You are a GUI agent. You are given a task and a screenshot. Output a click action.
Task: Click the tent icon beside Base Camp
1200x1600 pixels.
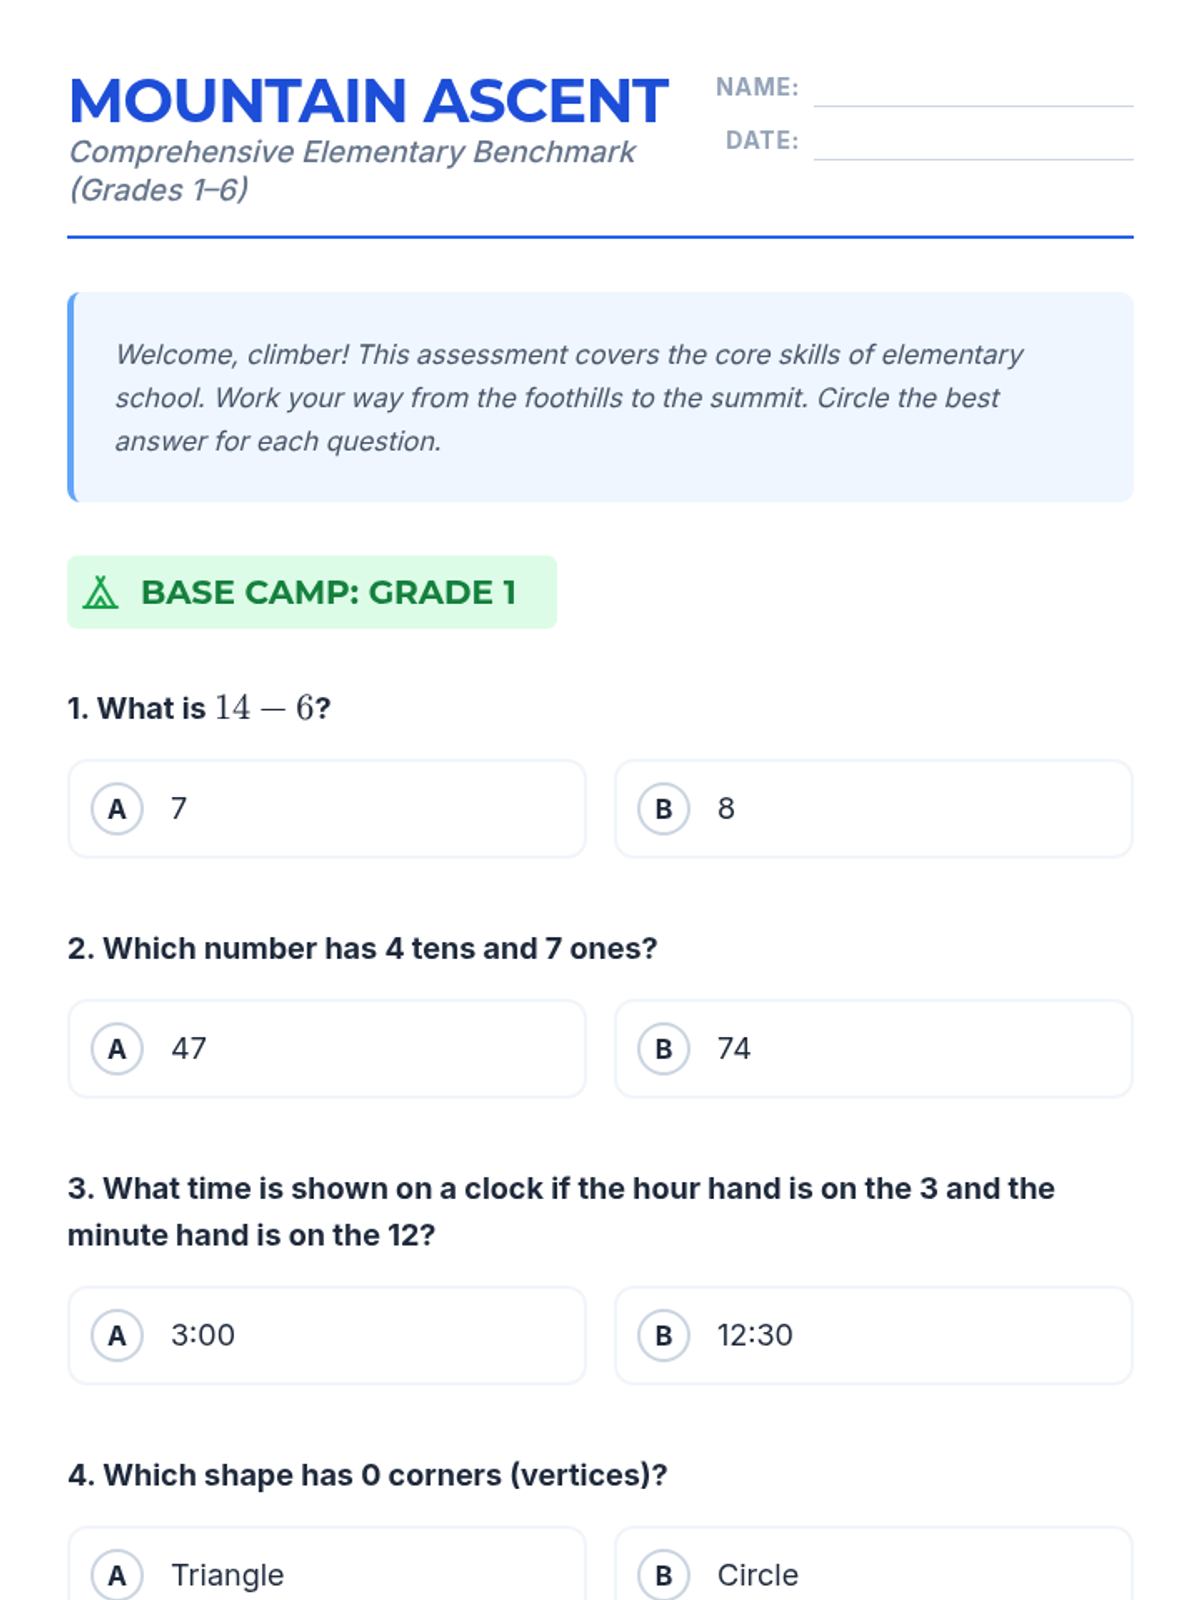(100, 592)
